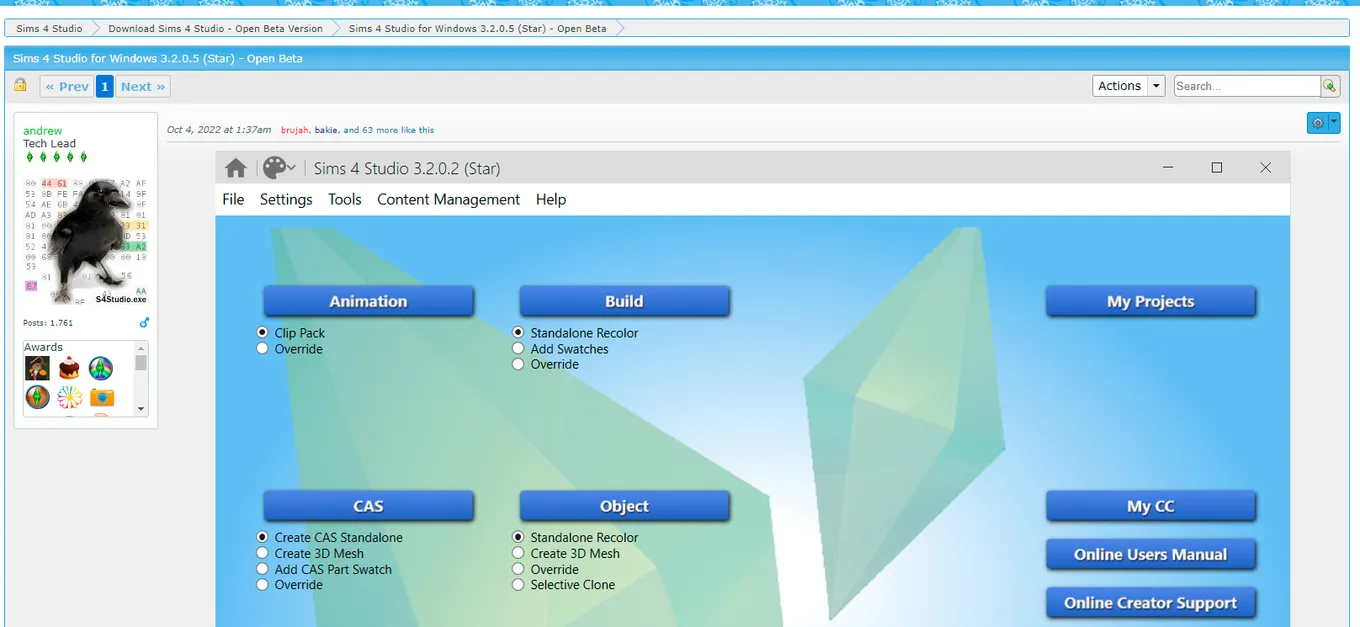Image resolution: width=1360 pixels, height=627 pixels.
Task: Open the Settings menu
Action: pos(286,199)
